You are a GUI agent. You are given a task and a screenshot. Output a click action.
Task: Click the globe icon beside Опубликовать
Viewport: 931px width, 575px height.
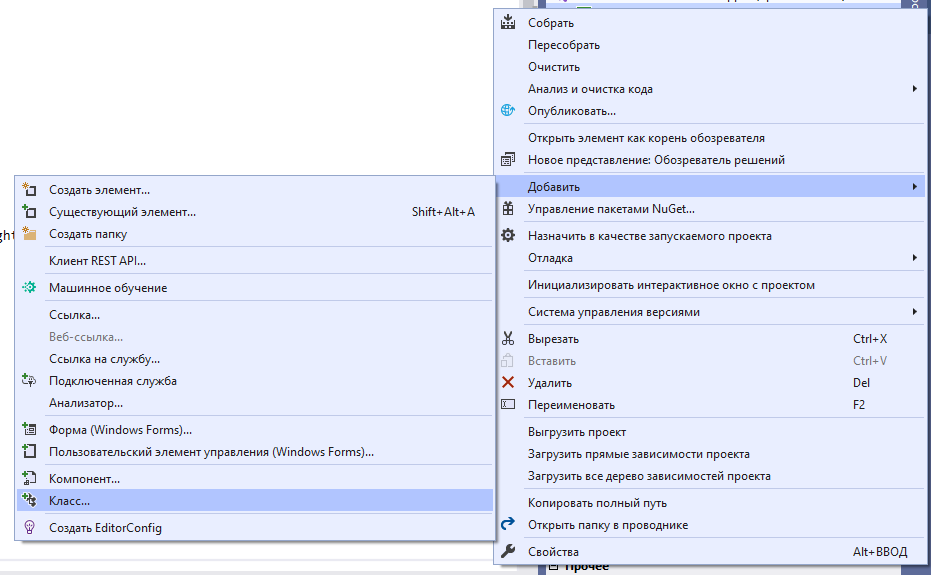[508, 111]
